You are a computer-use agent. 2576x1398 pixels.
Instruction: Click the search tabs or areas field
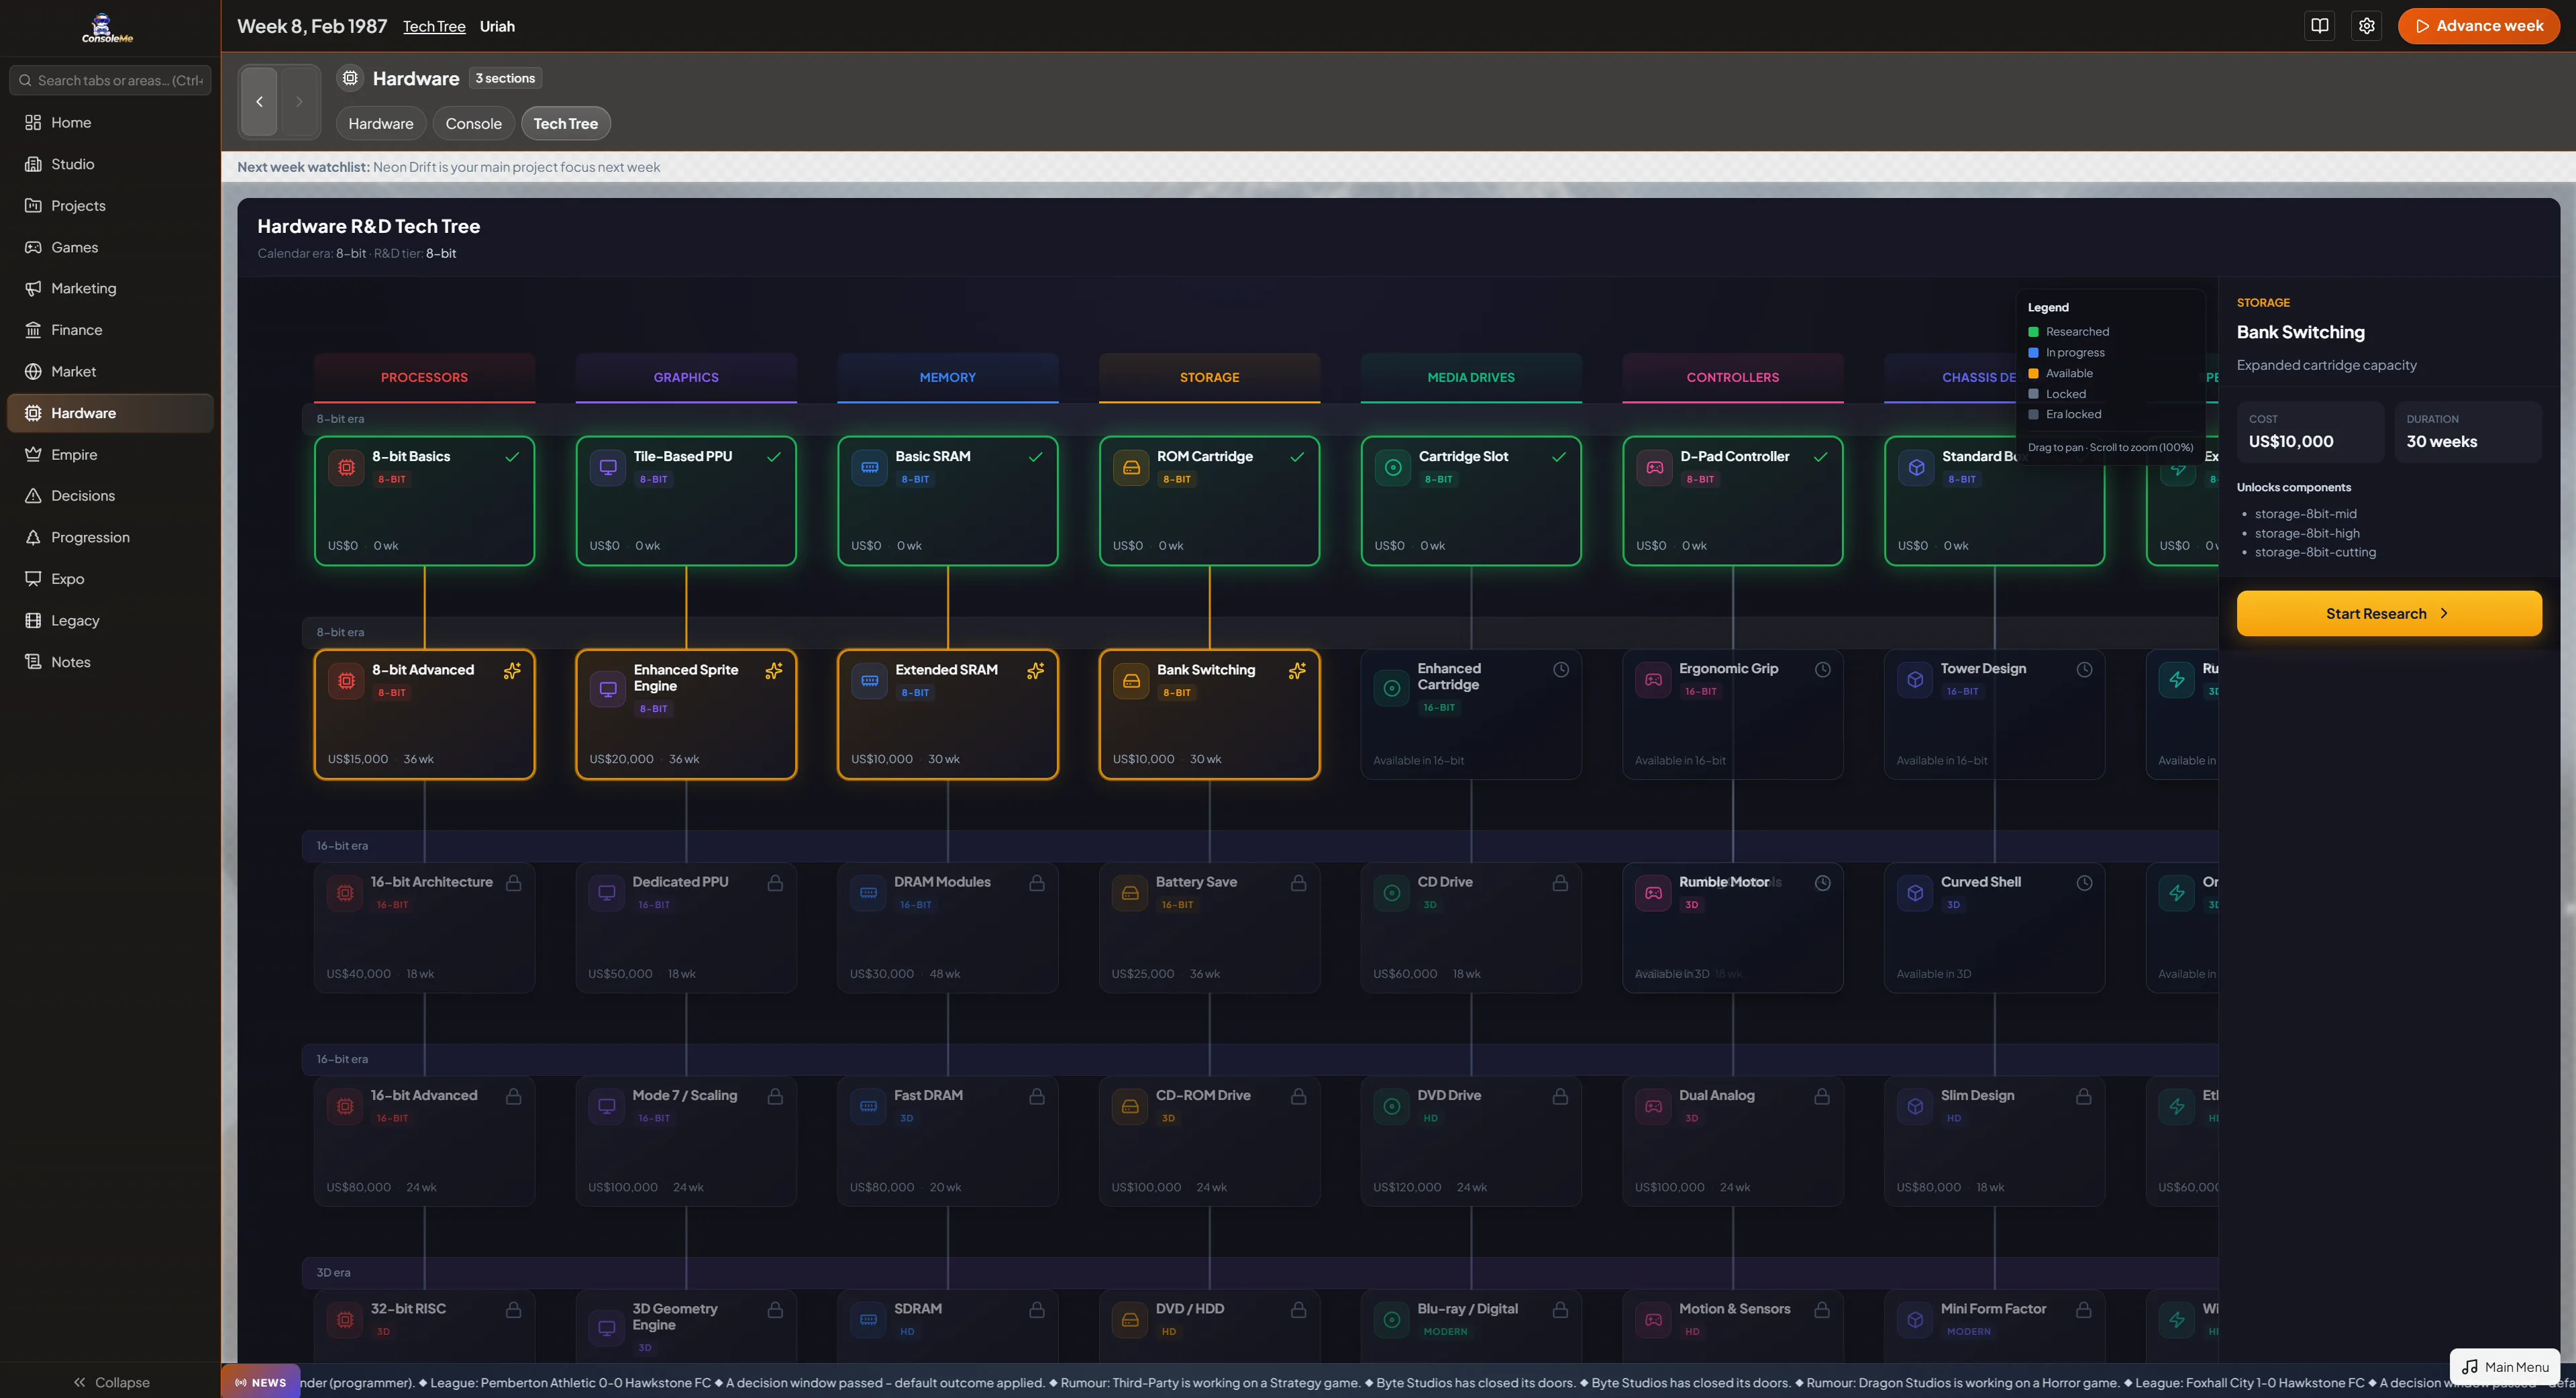[x=110, y=80]
